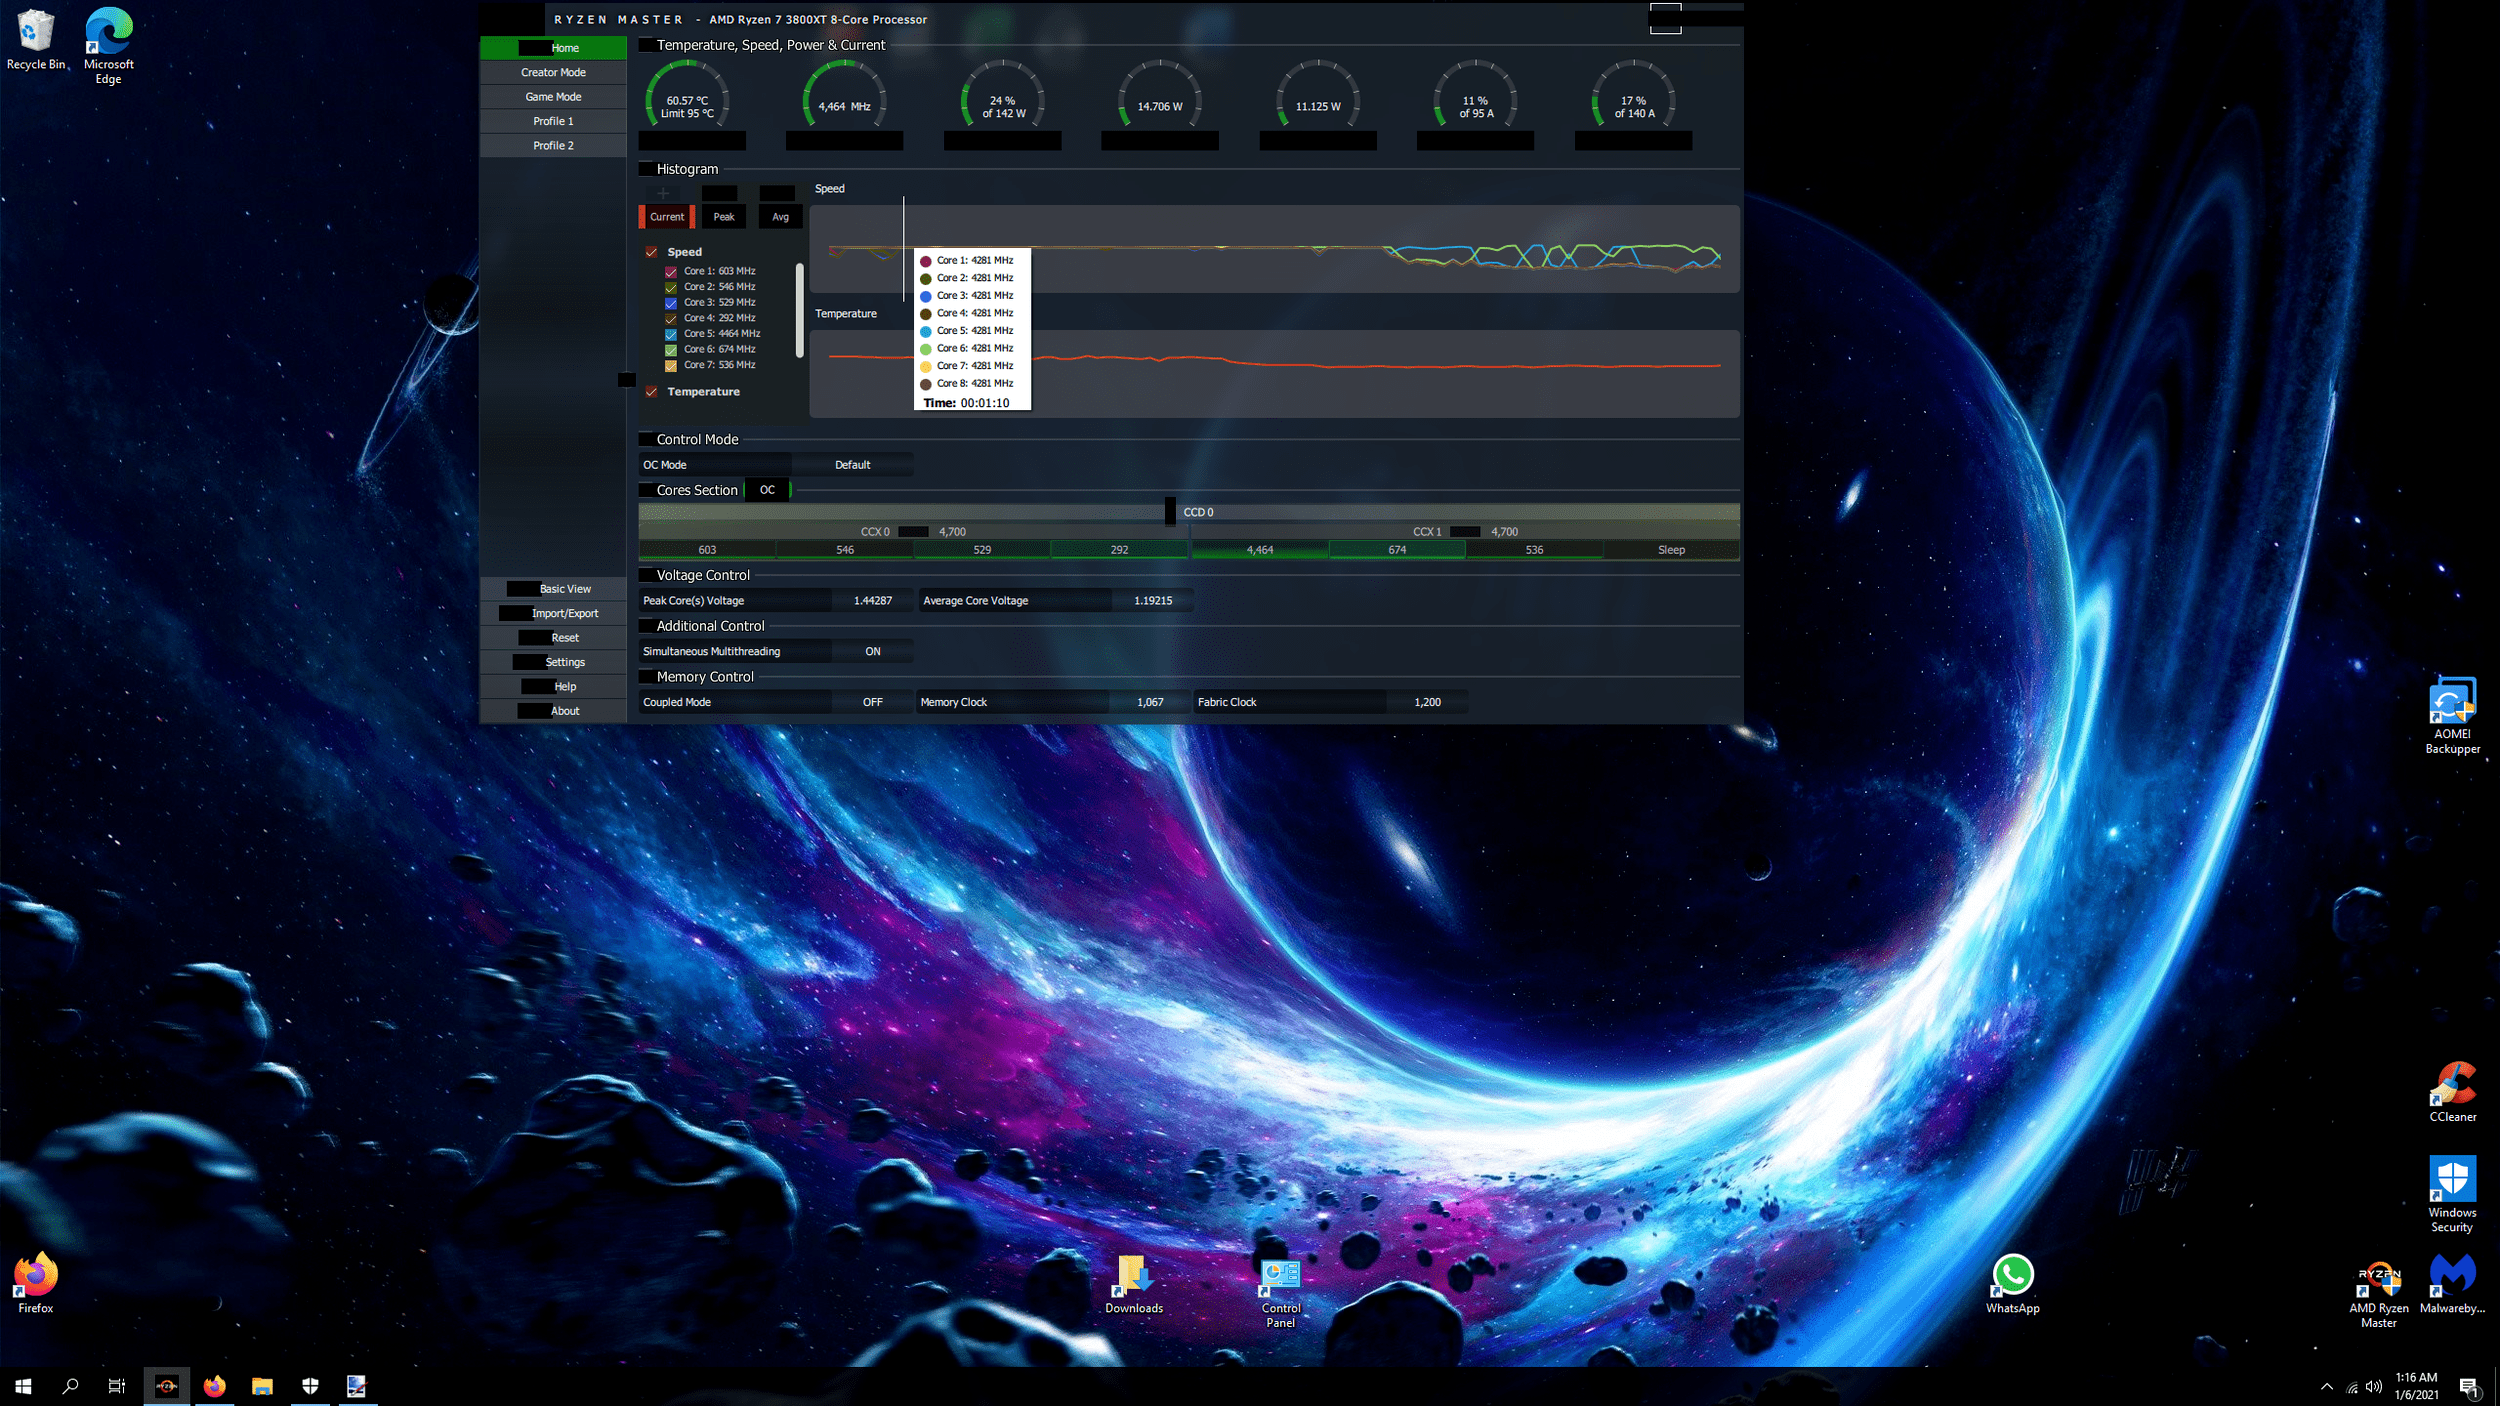Image resolution: width=2500 pixels, height=1406 pixels.
Task: Collapse the Voltage Control section
Action: pos(646,575)
